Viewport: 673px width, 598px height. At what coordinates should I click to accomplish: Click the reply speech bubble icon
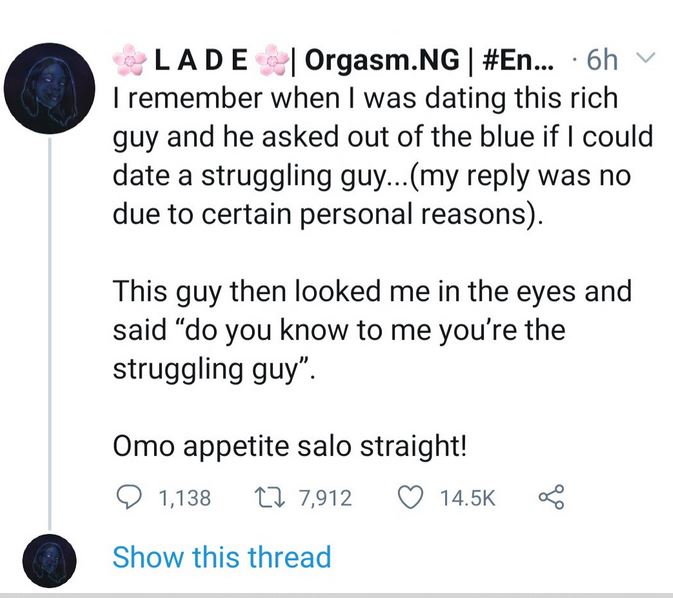tap(128, 497)
